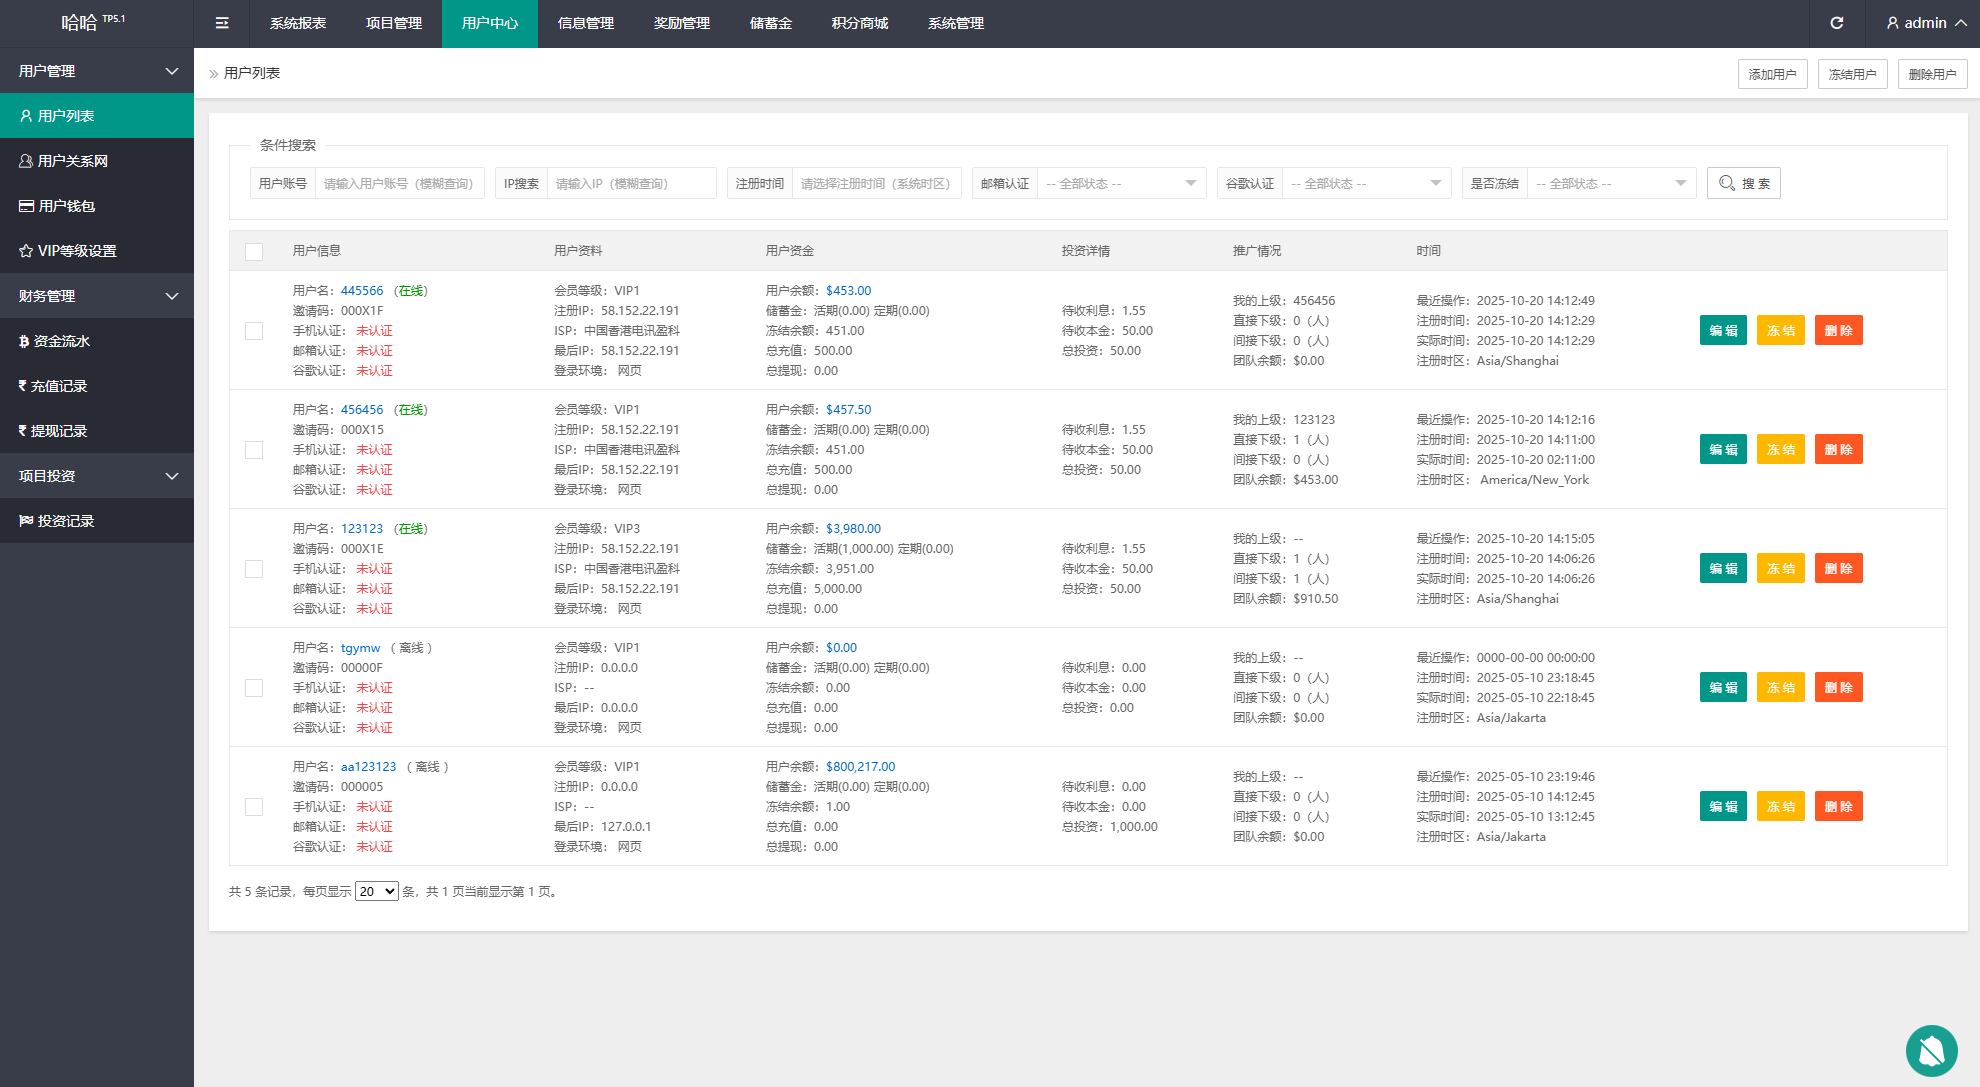Viewport: 1980px width, 1087px height.
Task: Open user relationship network sidebar icon
Action: [x=26, y=161]
